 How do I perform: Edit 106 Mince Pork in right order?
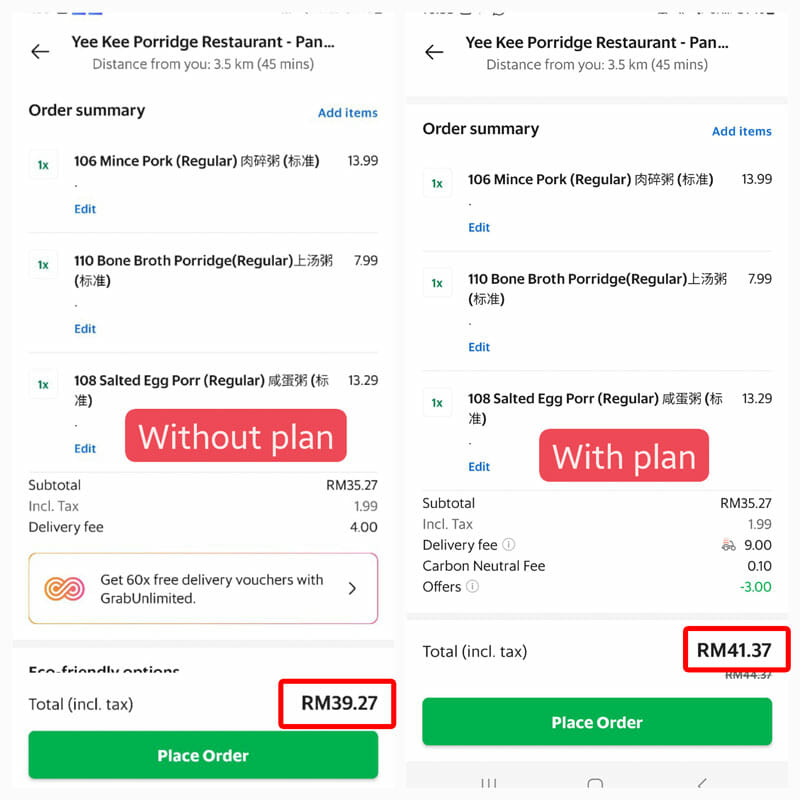479,227
